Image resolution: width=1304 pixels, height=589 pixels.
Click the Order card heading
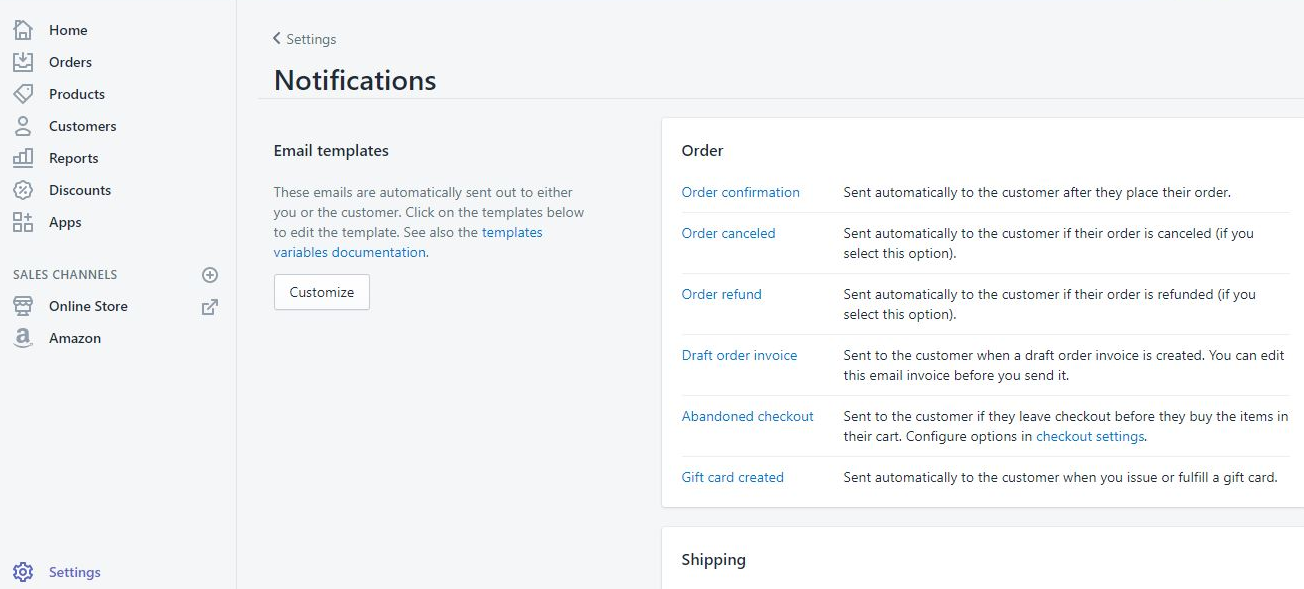click(x=702, y=151)
